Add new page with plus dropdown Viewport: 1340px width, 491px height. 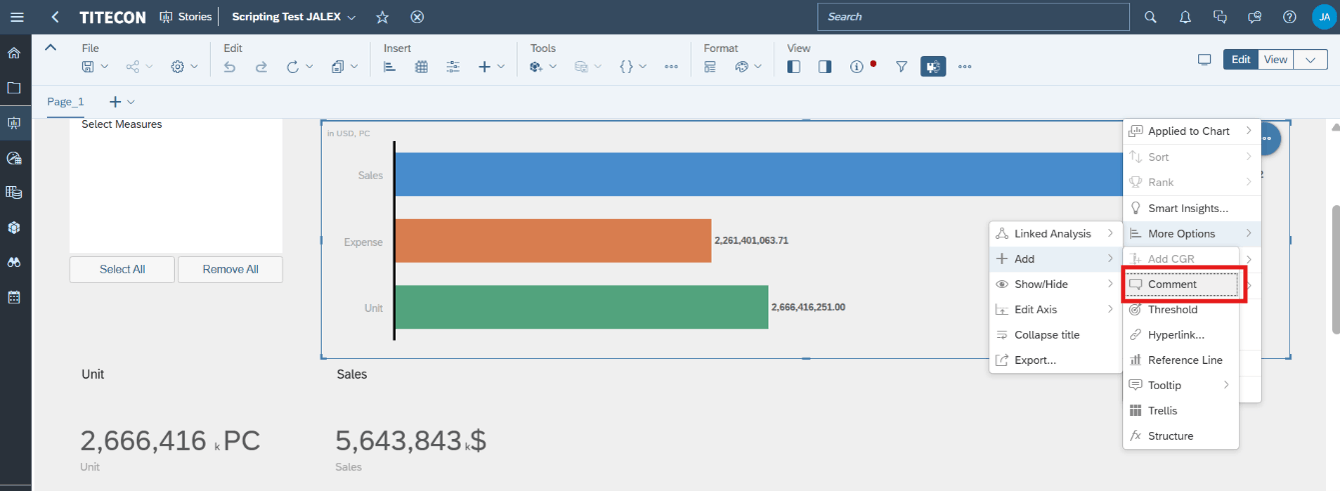[x=122, y=102]
